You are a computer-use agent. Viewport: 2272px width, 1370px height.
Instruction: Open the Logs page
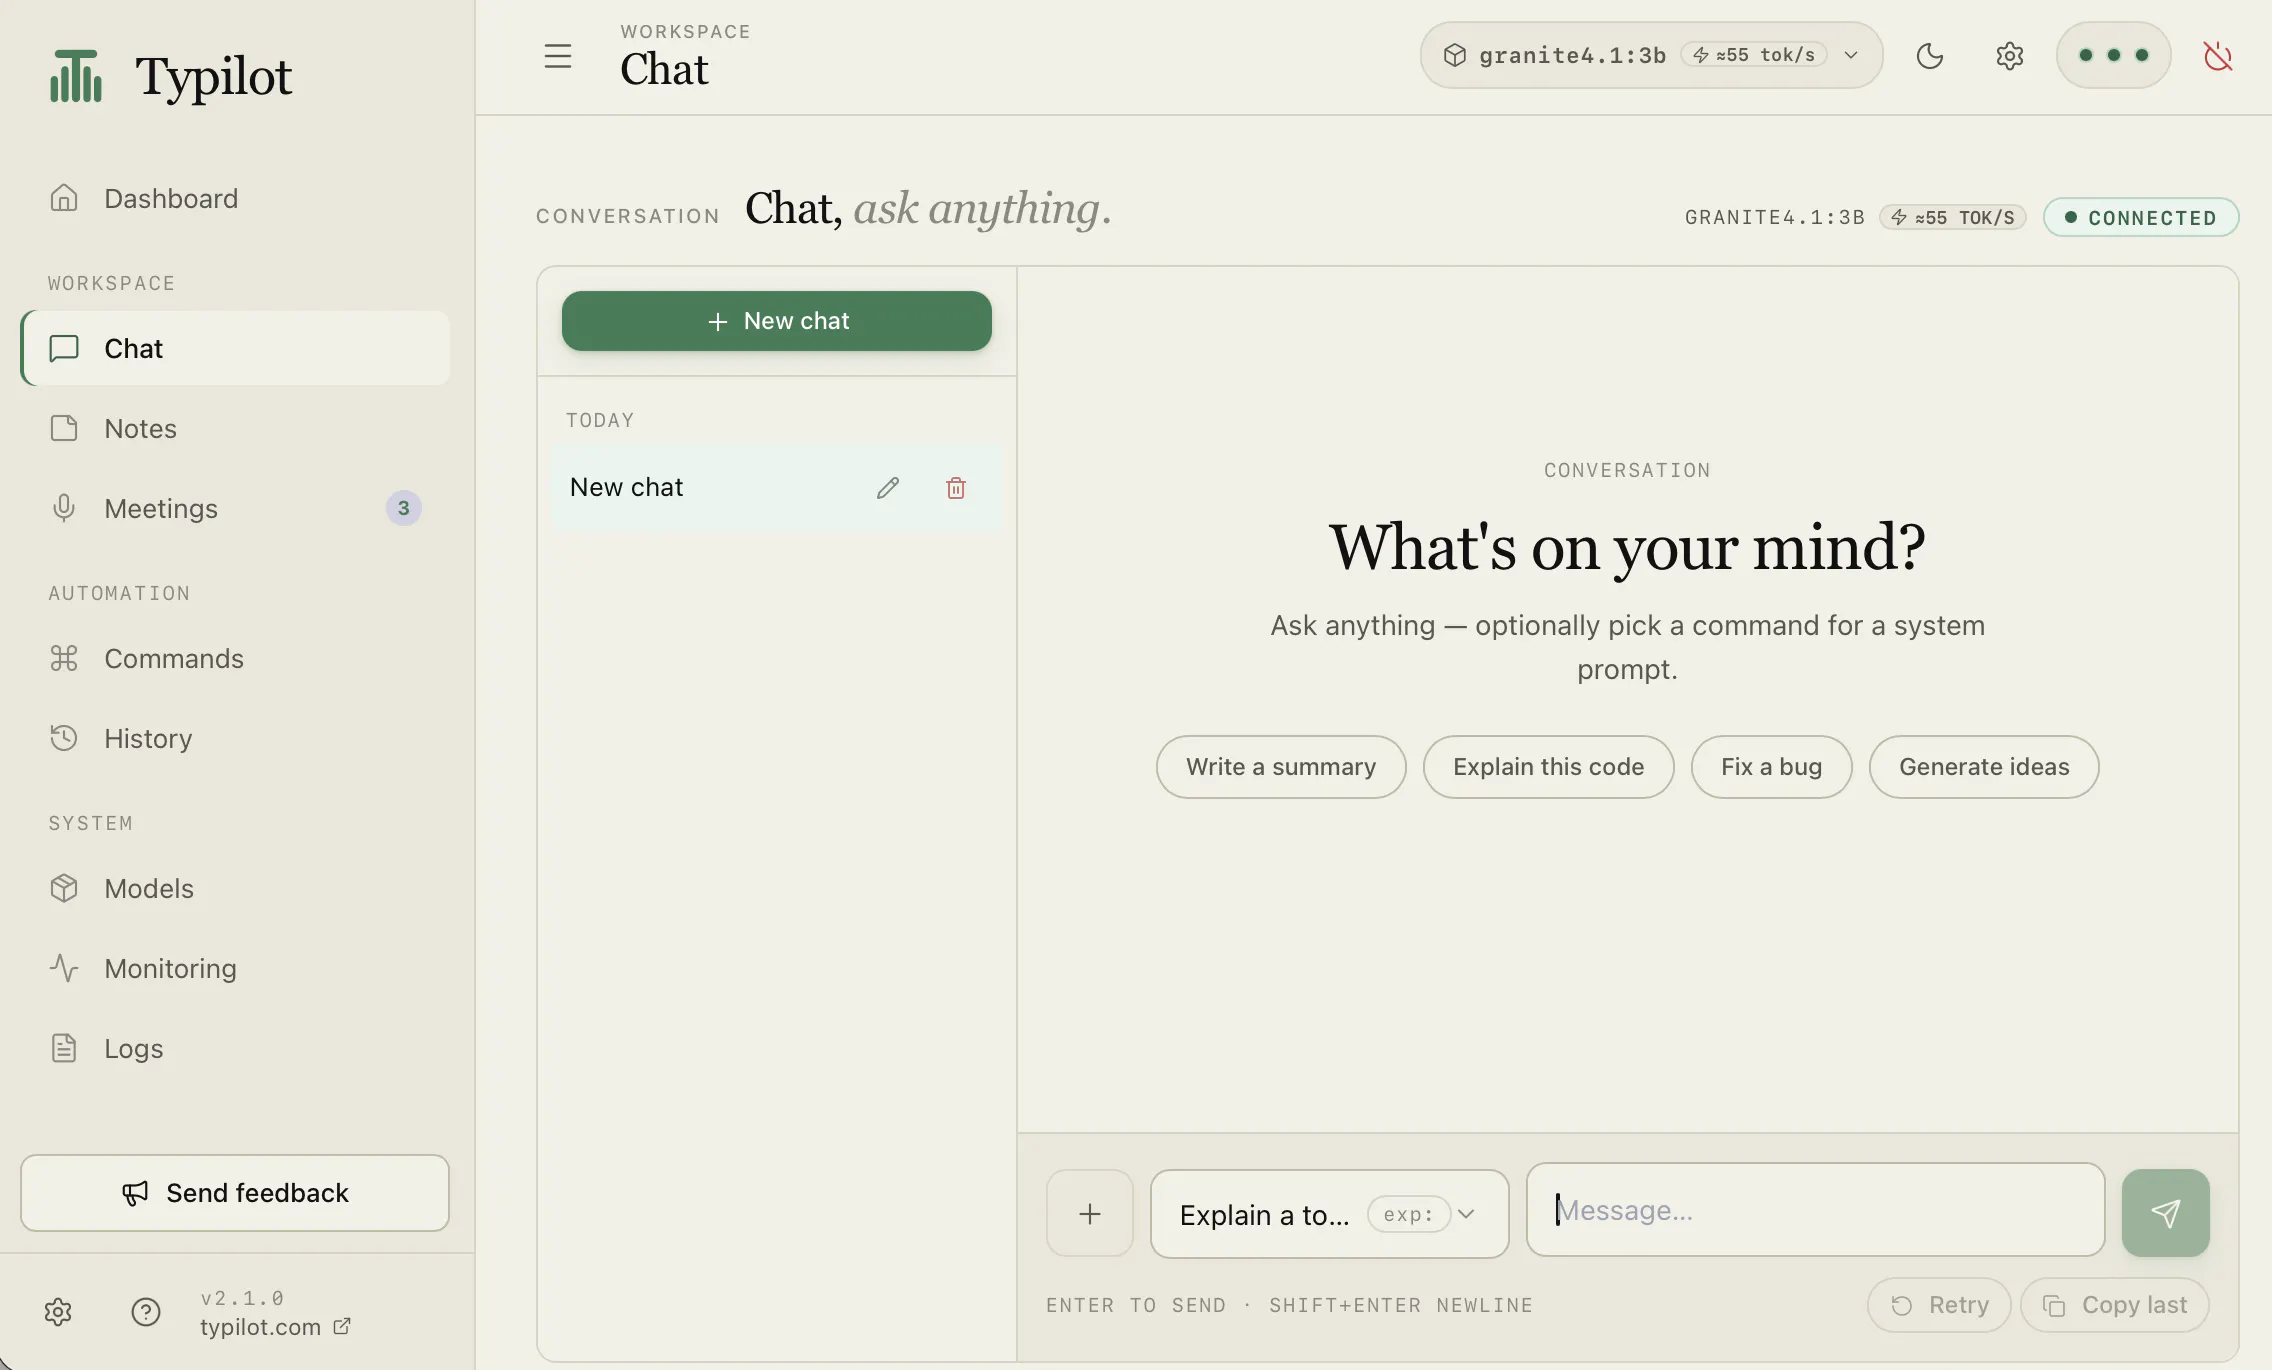pyautogui.click(x=235, y=1048)
